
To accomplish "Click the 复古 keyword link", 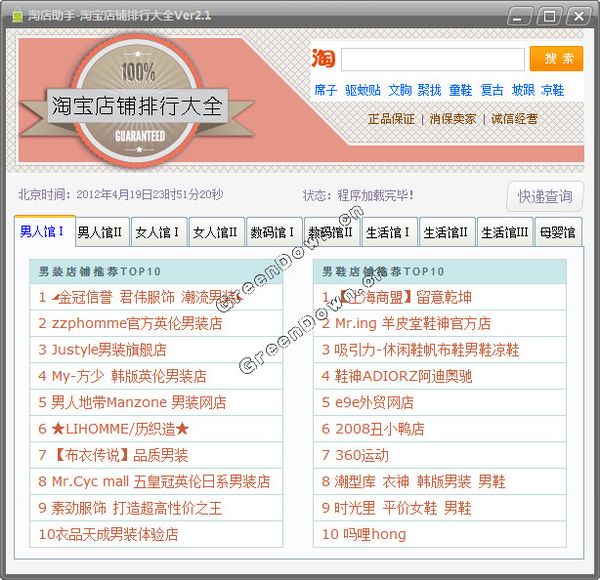I will point(492,90).
